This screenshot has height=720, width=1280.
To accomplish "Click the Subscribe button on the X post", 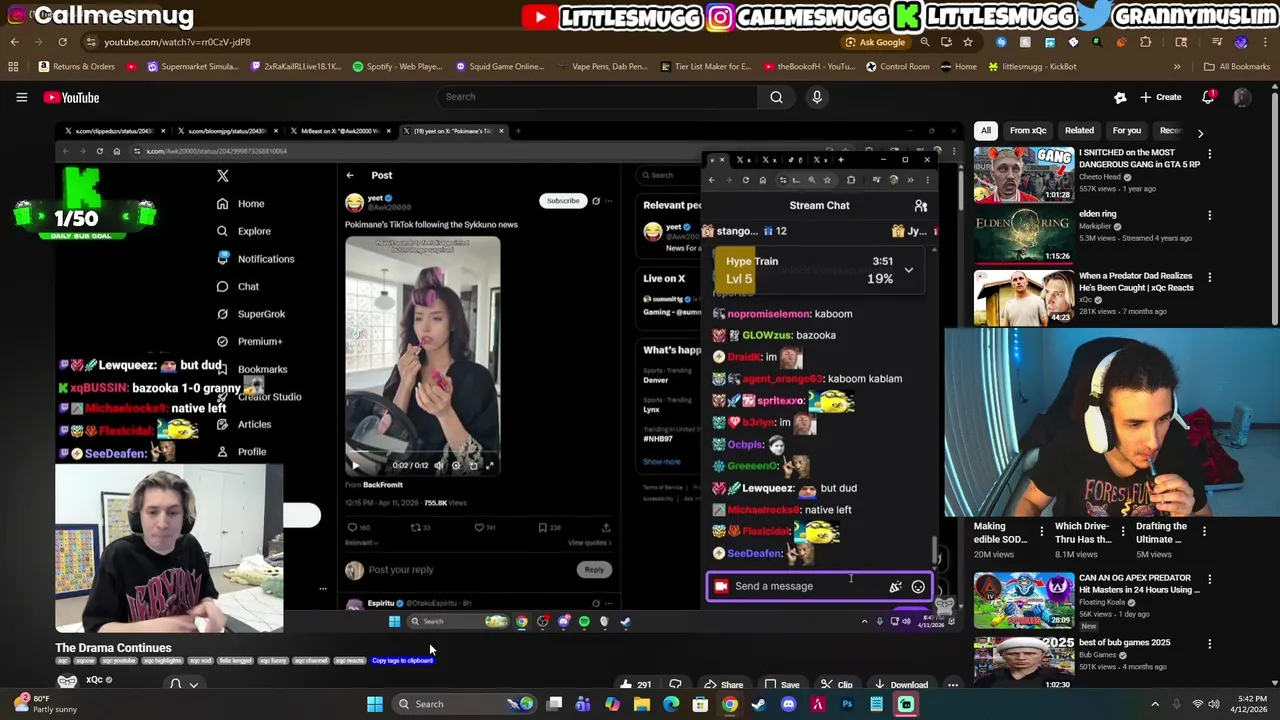I will [562, 201].
